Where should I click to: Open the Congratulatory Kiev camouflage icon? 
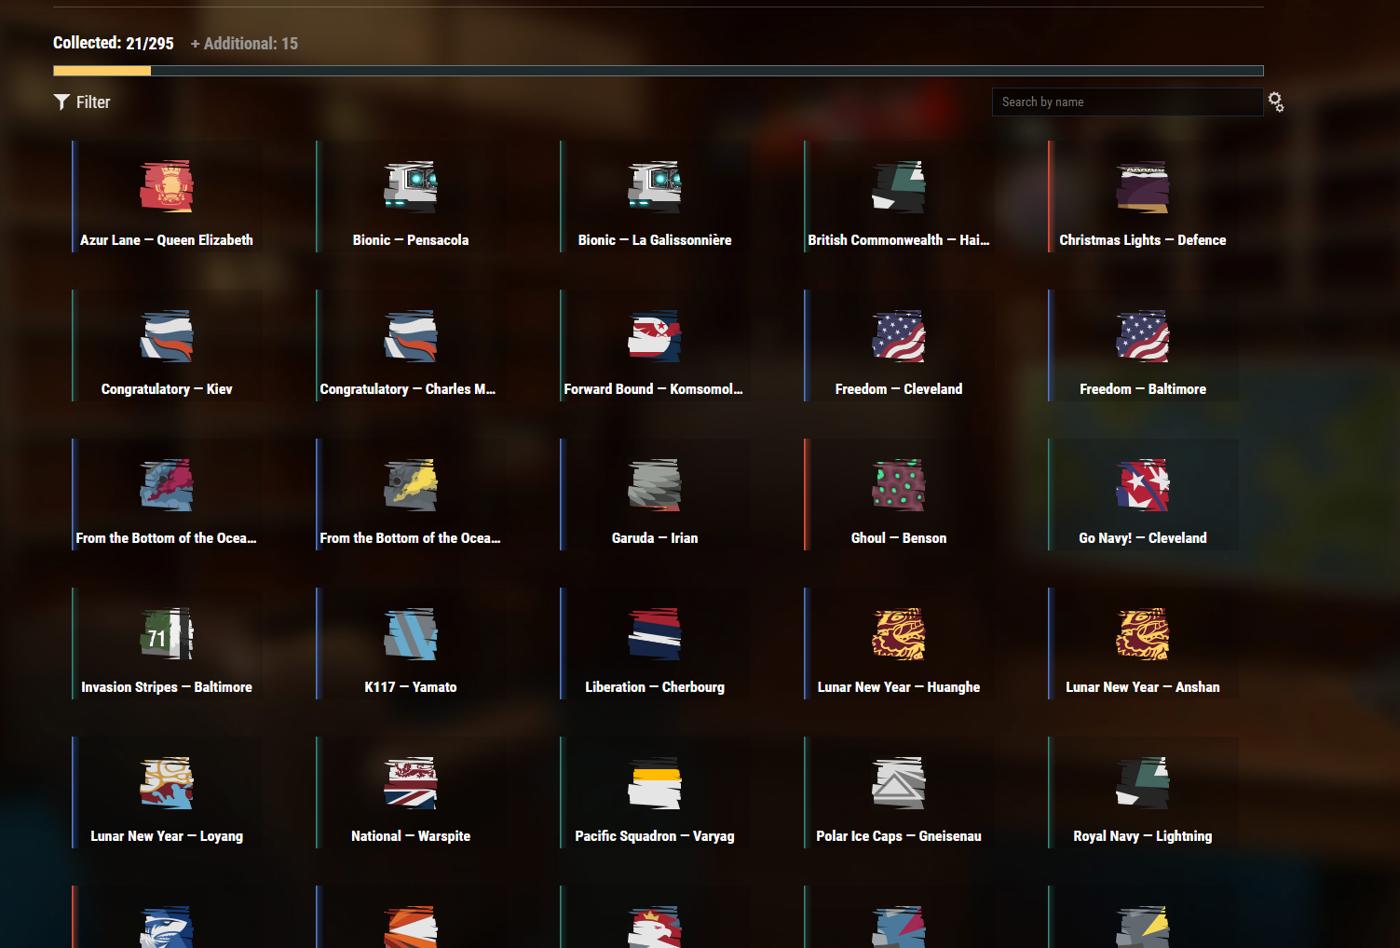166,335
